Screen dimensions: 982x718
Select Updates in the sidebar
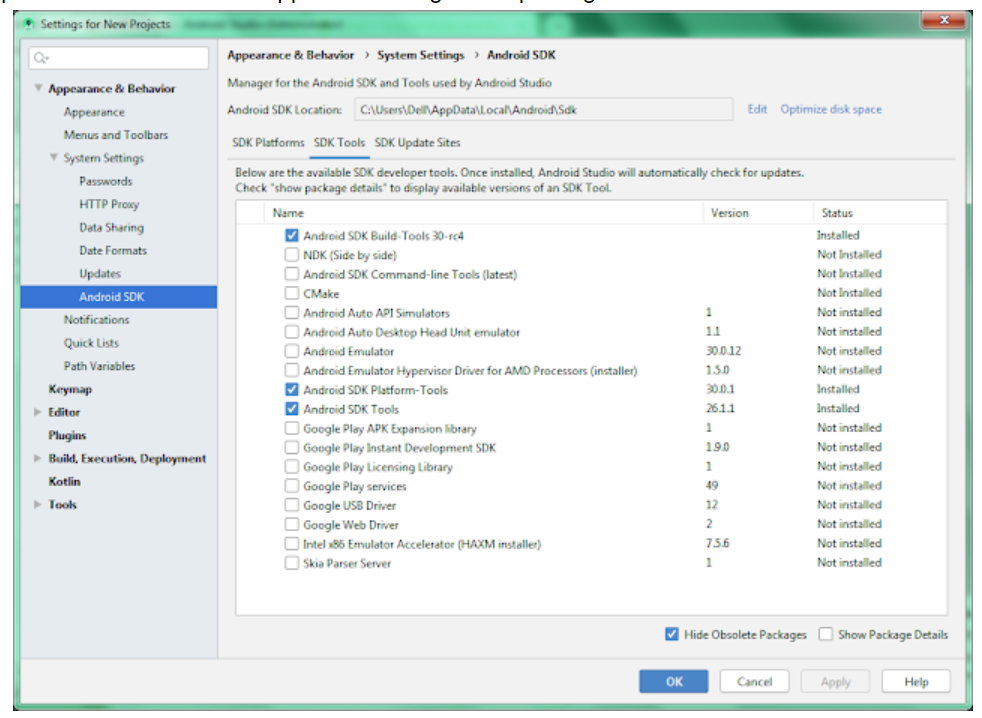pyautogui.click(x=100, y=274)
